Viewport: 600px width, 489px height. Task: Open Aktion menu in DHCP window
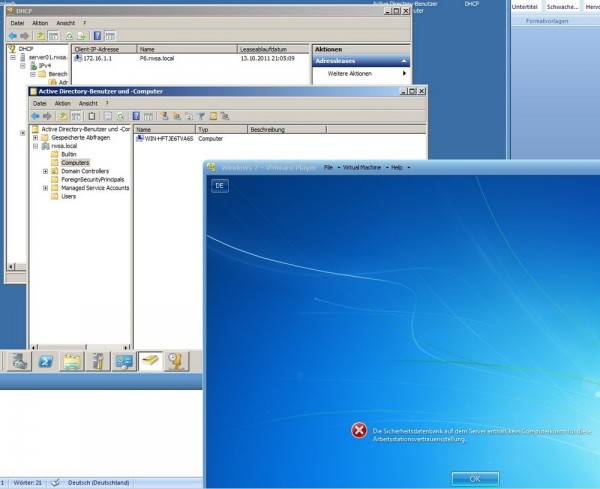click(40, 23)
